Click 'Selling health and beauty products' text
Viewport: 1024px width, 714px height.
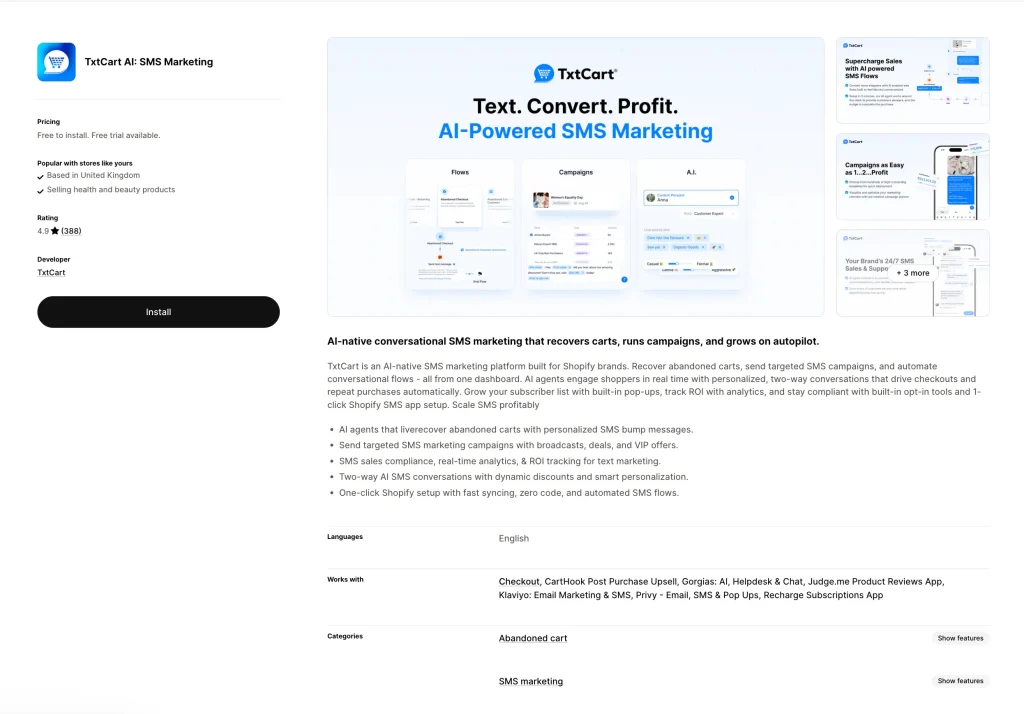click(x=111, y=189)
